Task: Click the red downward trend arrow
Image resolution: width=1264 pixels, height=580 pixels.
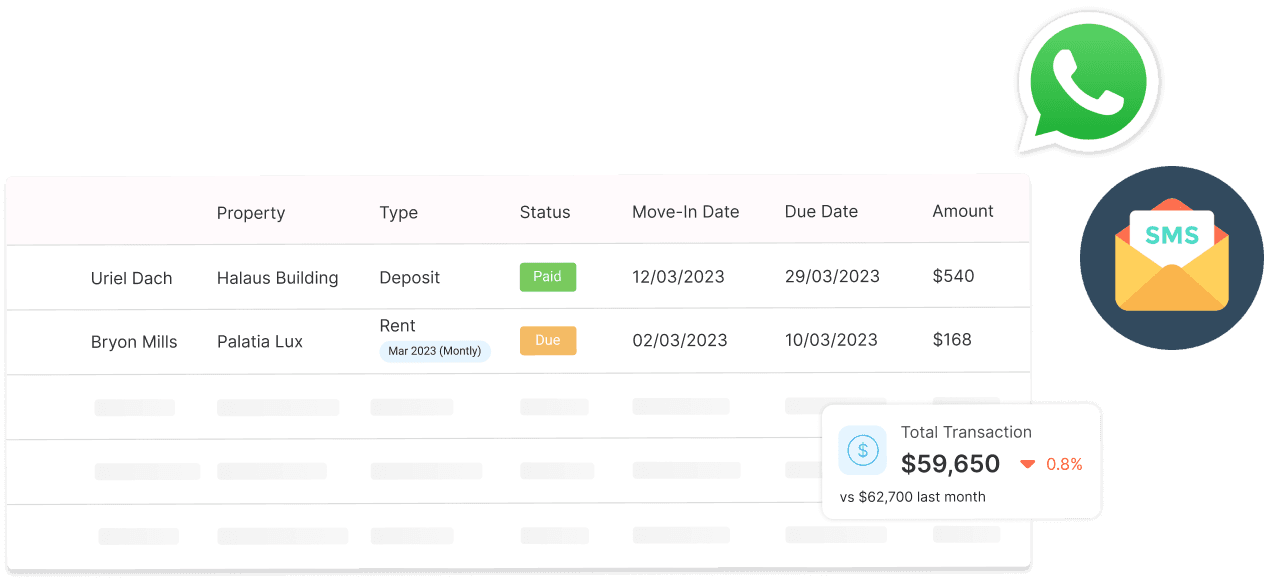Action: 1027,464
